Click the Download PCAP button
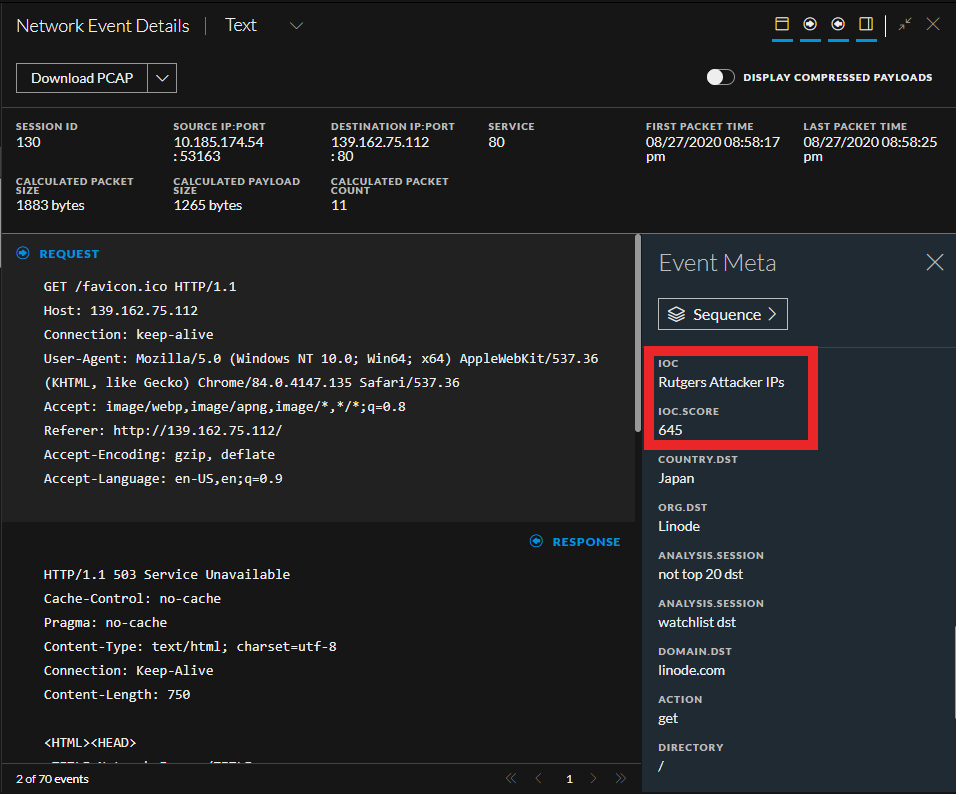 (82, 78)
